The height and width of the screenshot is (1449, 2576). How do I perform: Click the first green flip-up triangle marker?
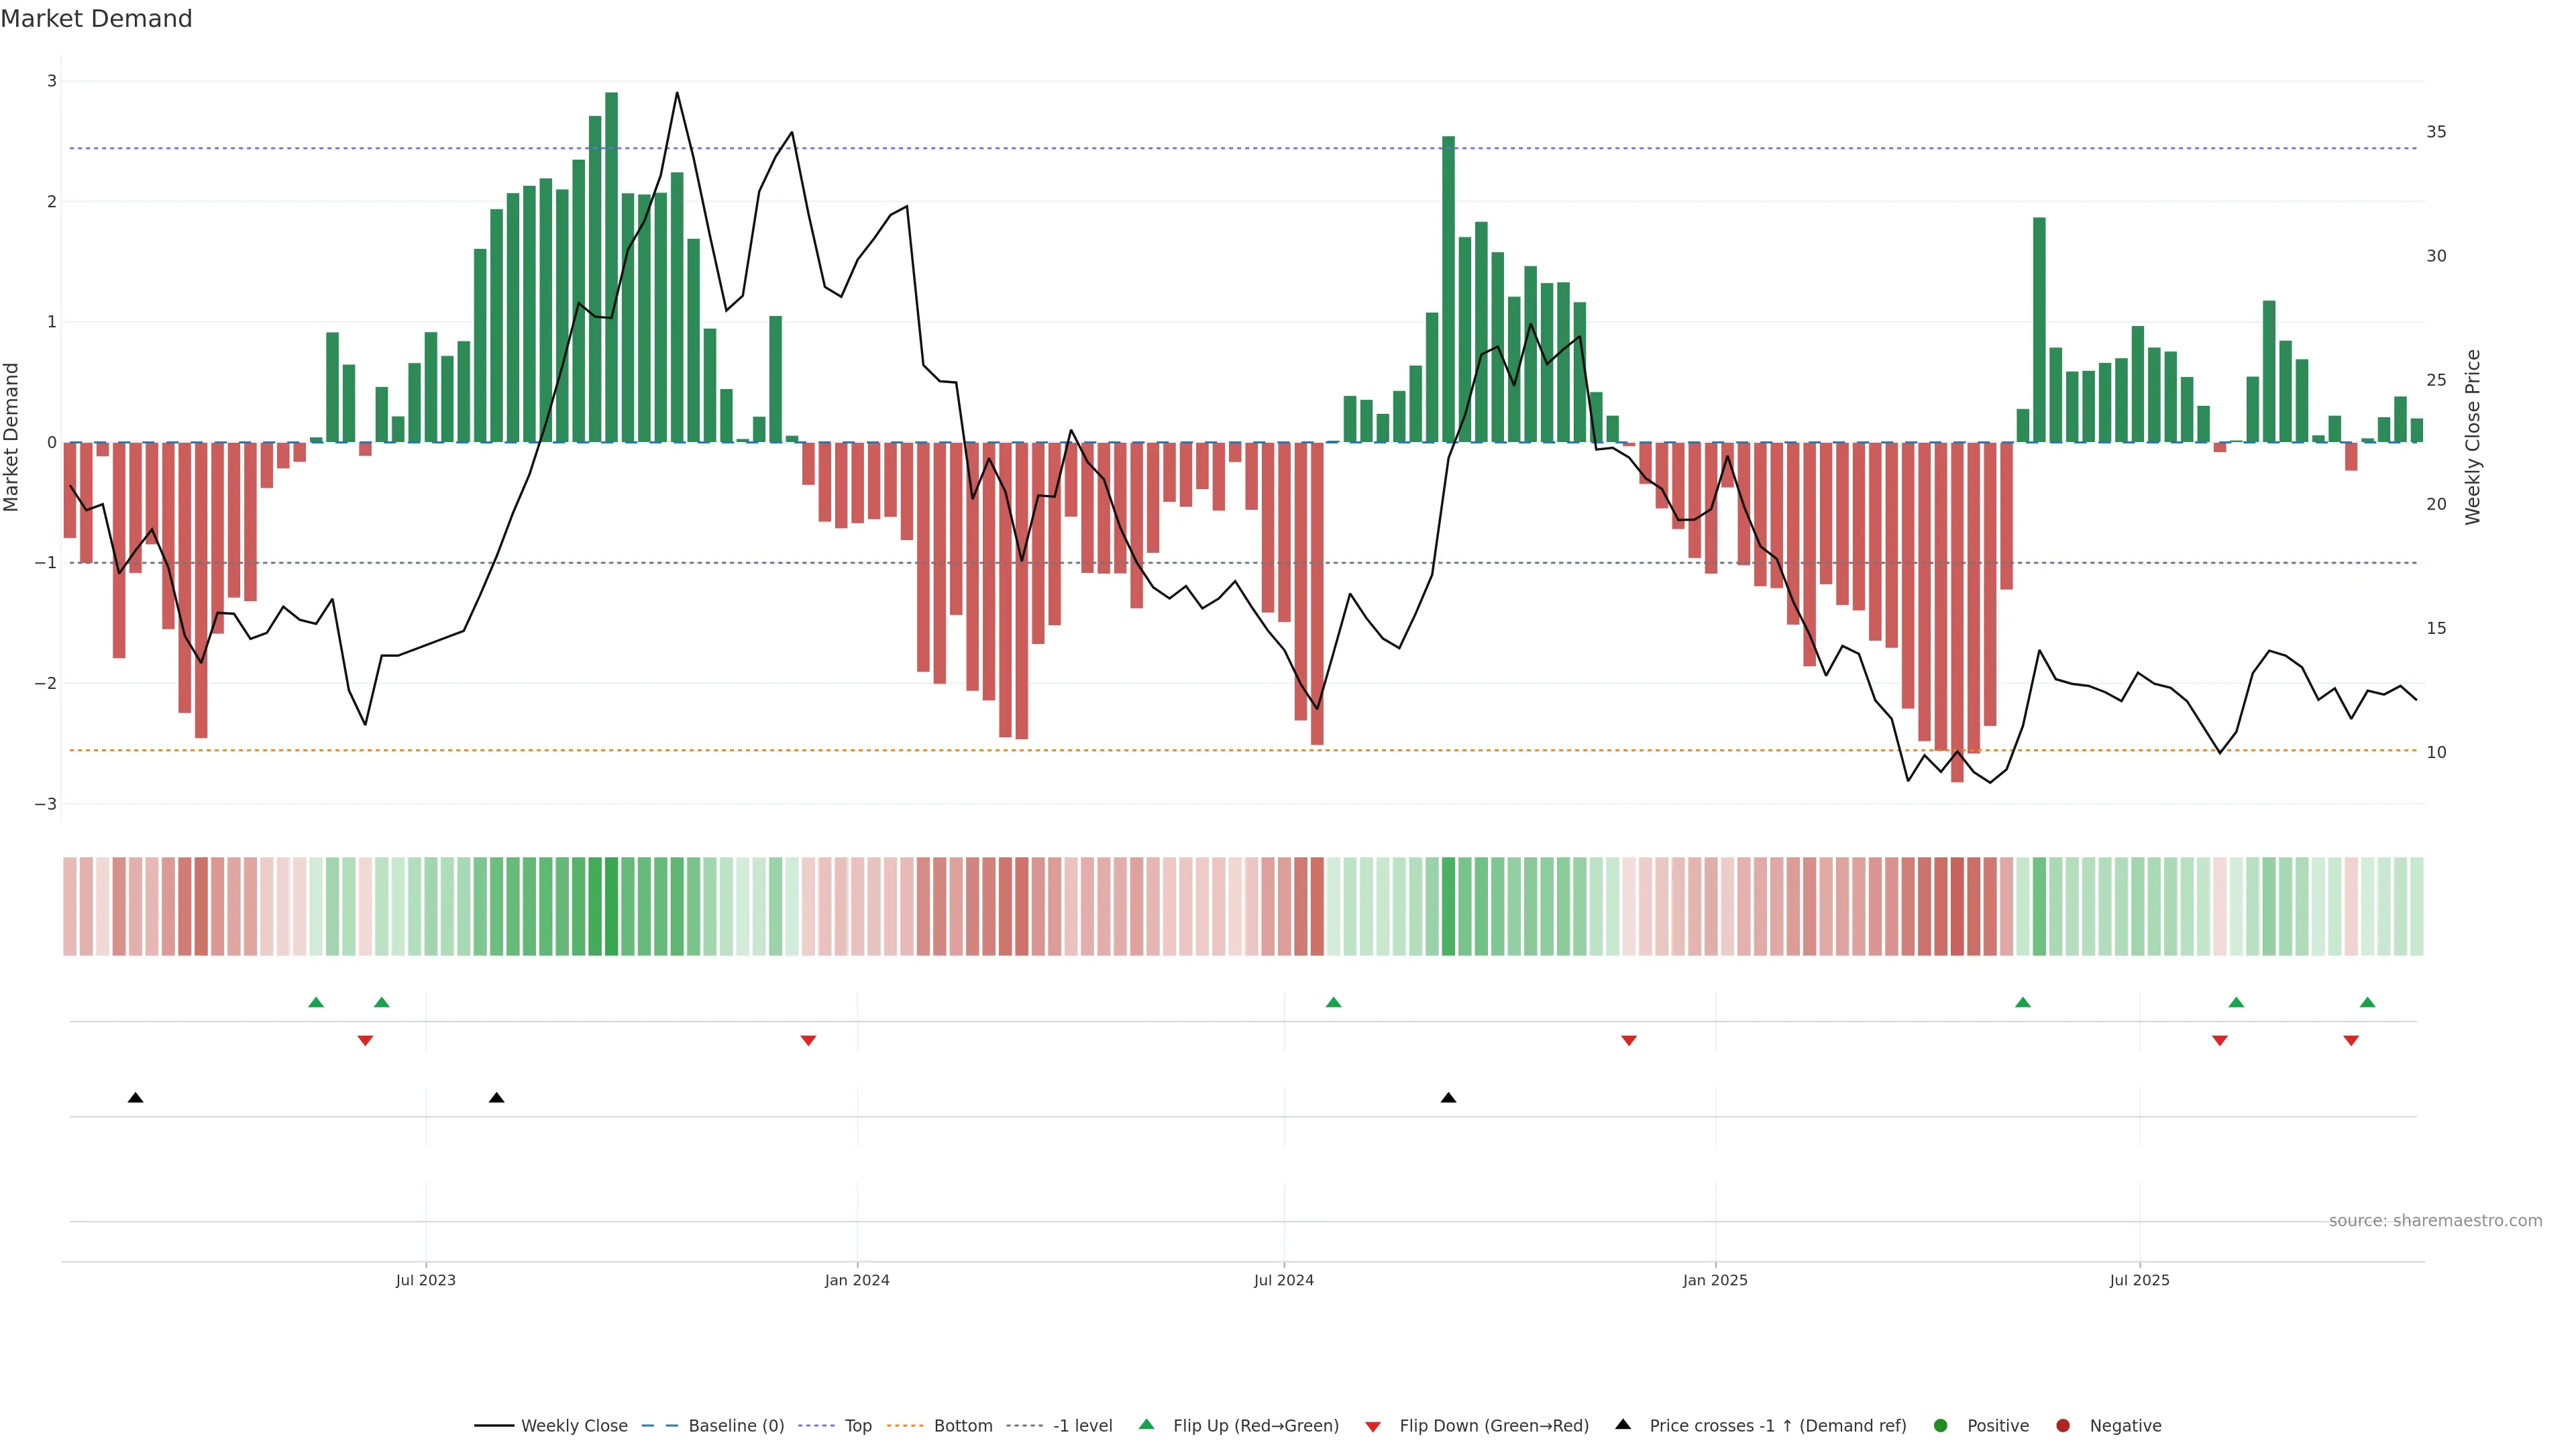pos(316,1002)
